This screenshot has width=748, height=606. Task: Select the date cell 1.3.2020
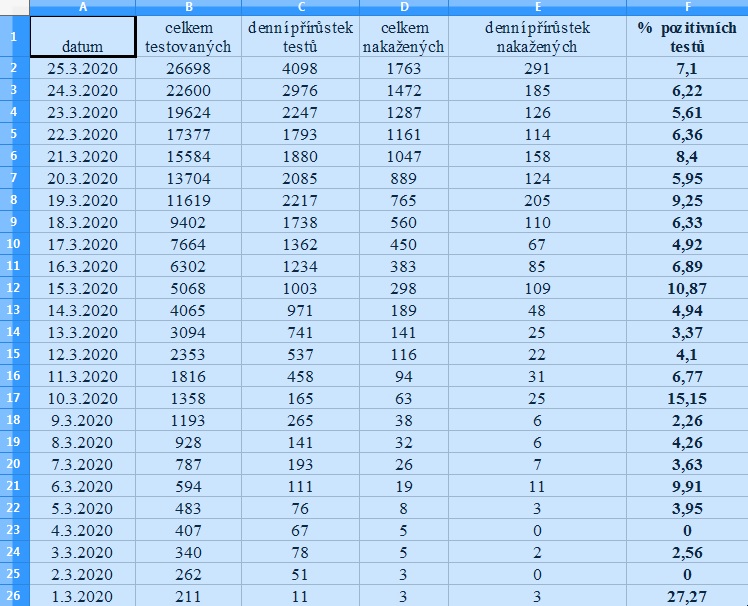point(82,596)
